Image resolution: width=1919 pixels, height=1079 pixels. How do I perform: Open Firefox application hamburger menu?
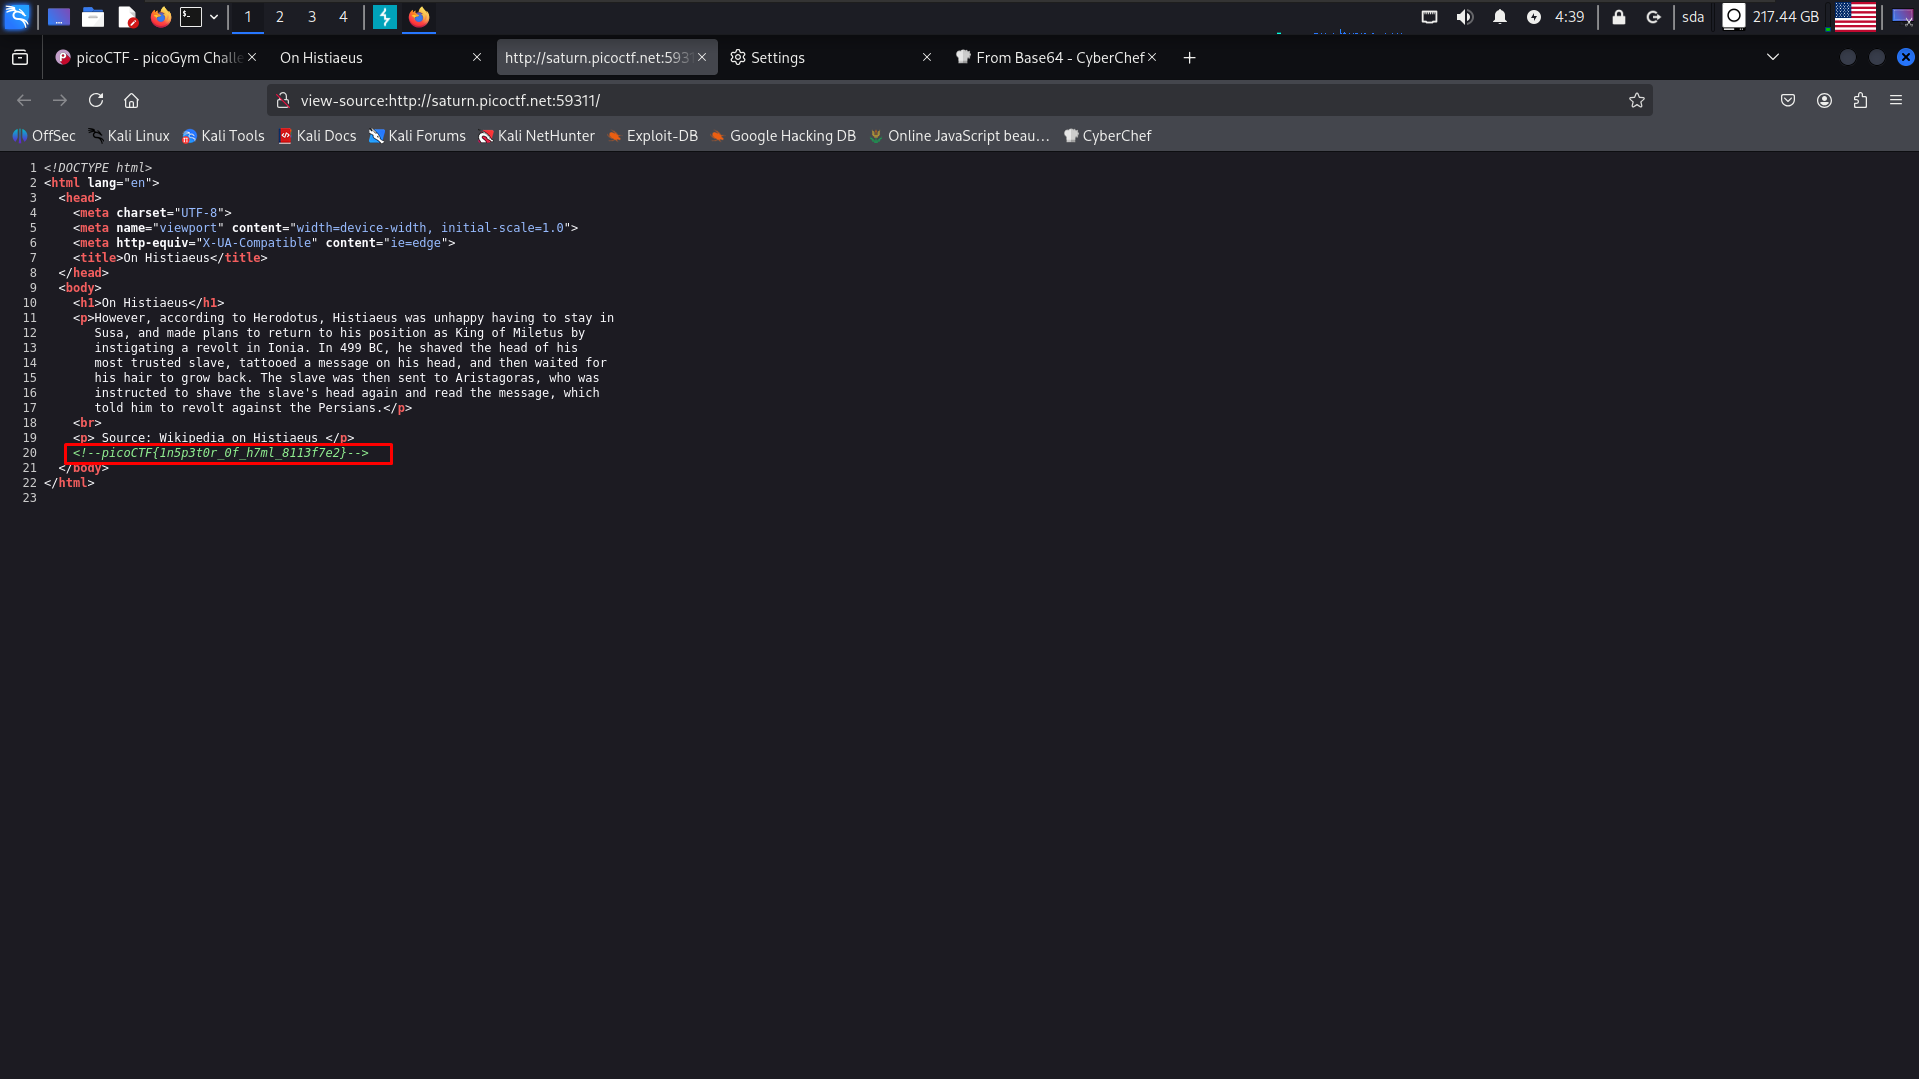[1896, 100]
